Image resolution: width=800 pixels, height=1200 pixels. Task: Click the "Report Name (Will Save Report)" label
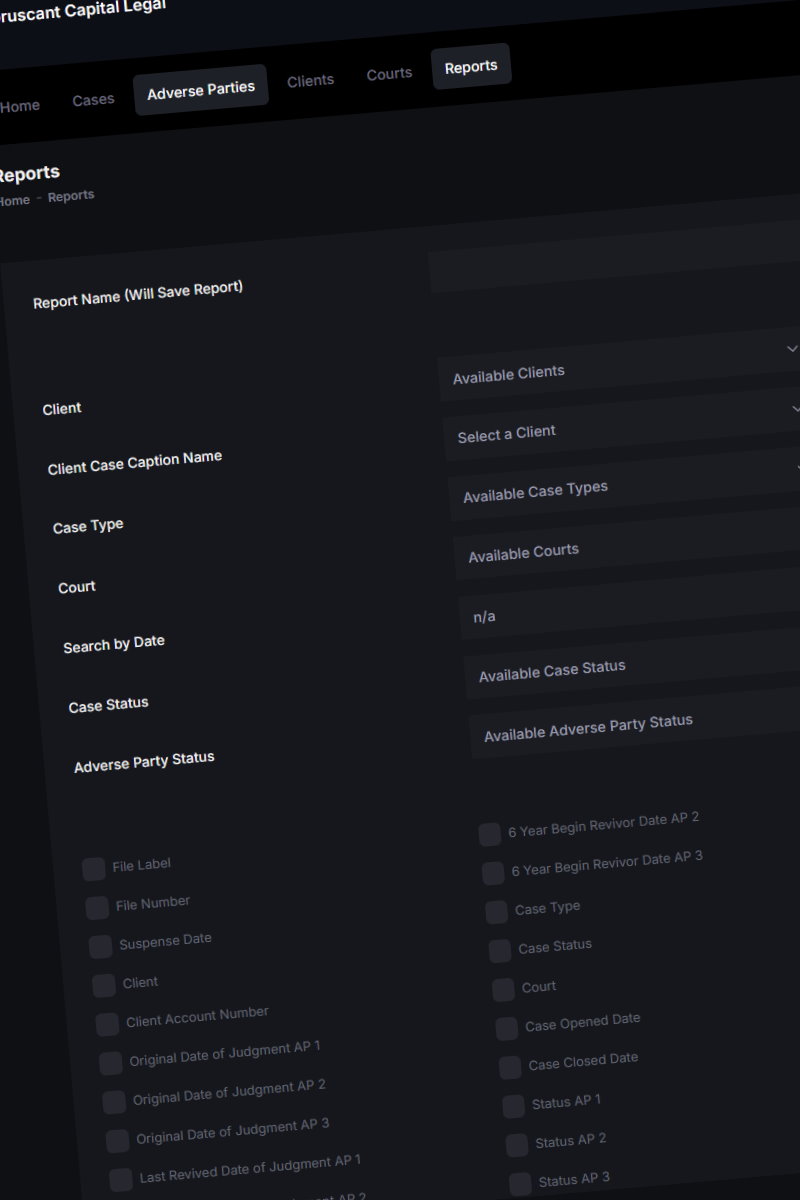(138, 295)
